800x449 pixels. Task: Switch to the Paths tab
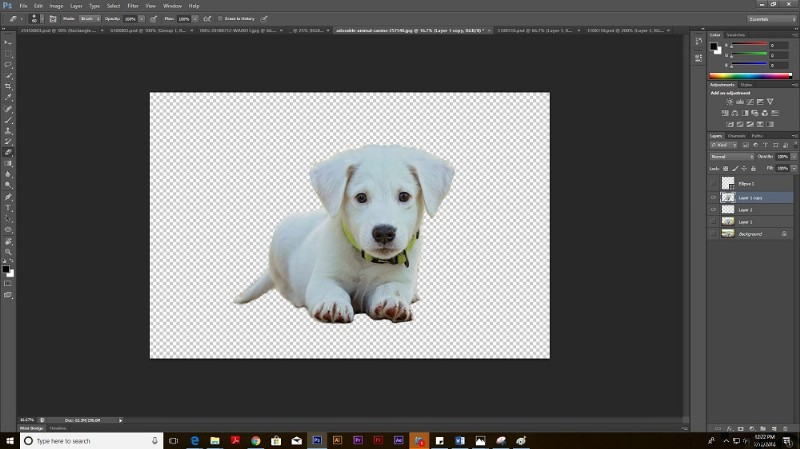coord(757,136)
